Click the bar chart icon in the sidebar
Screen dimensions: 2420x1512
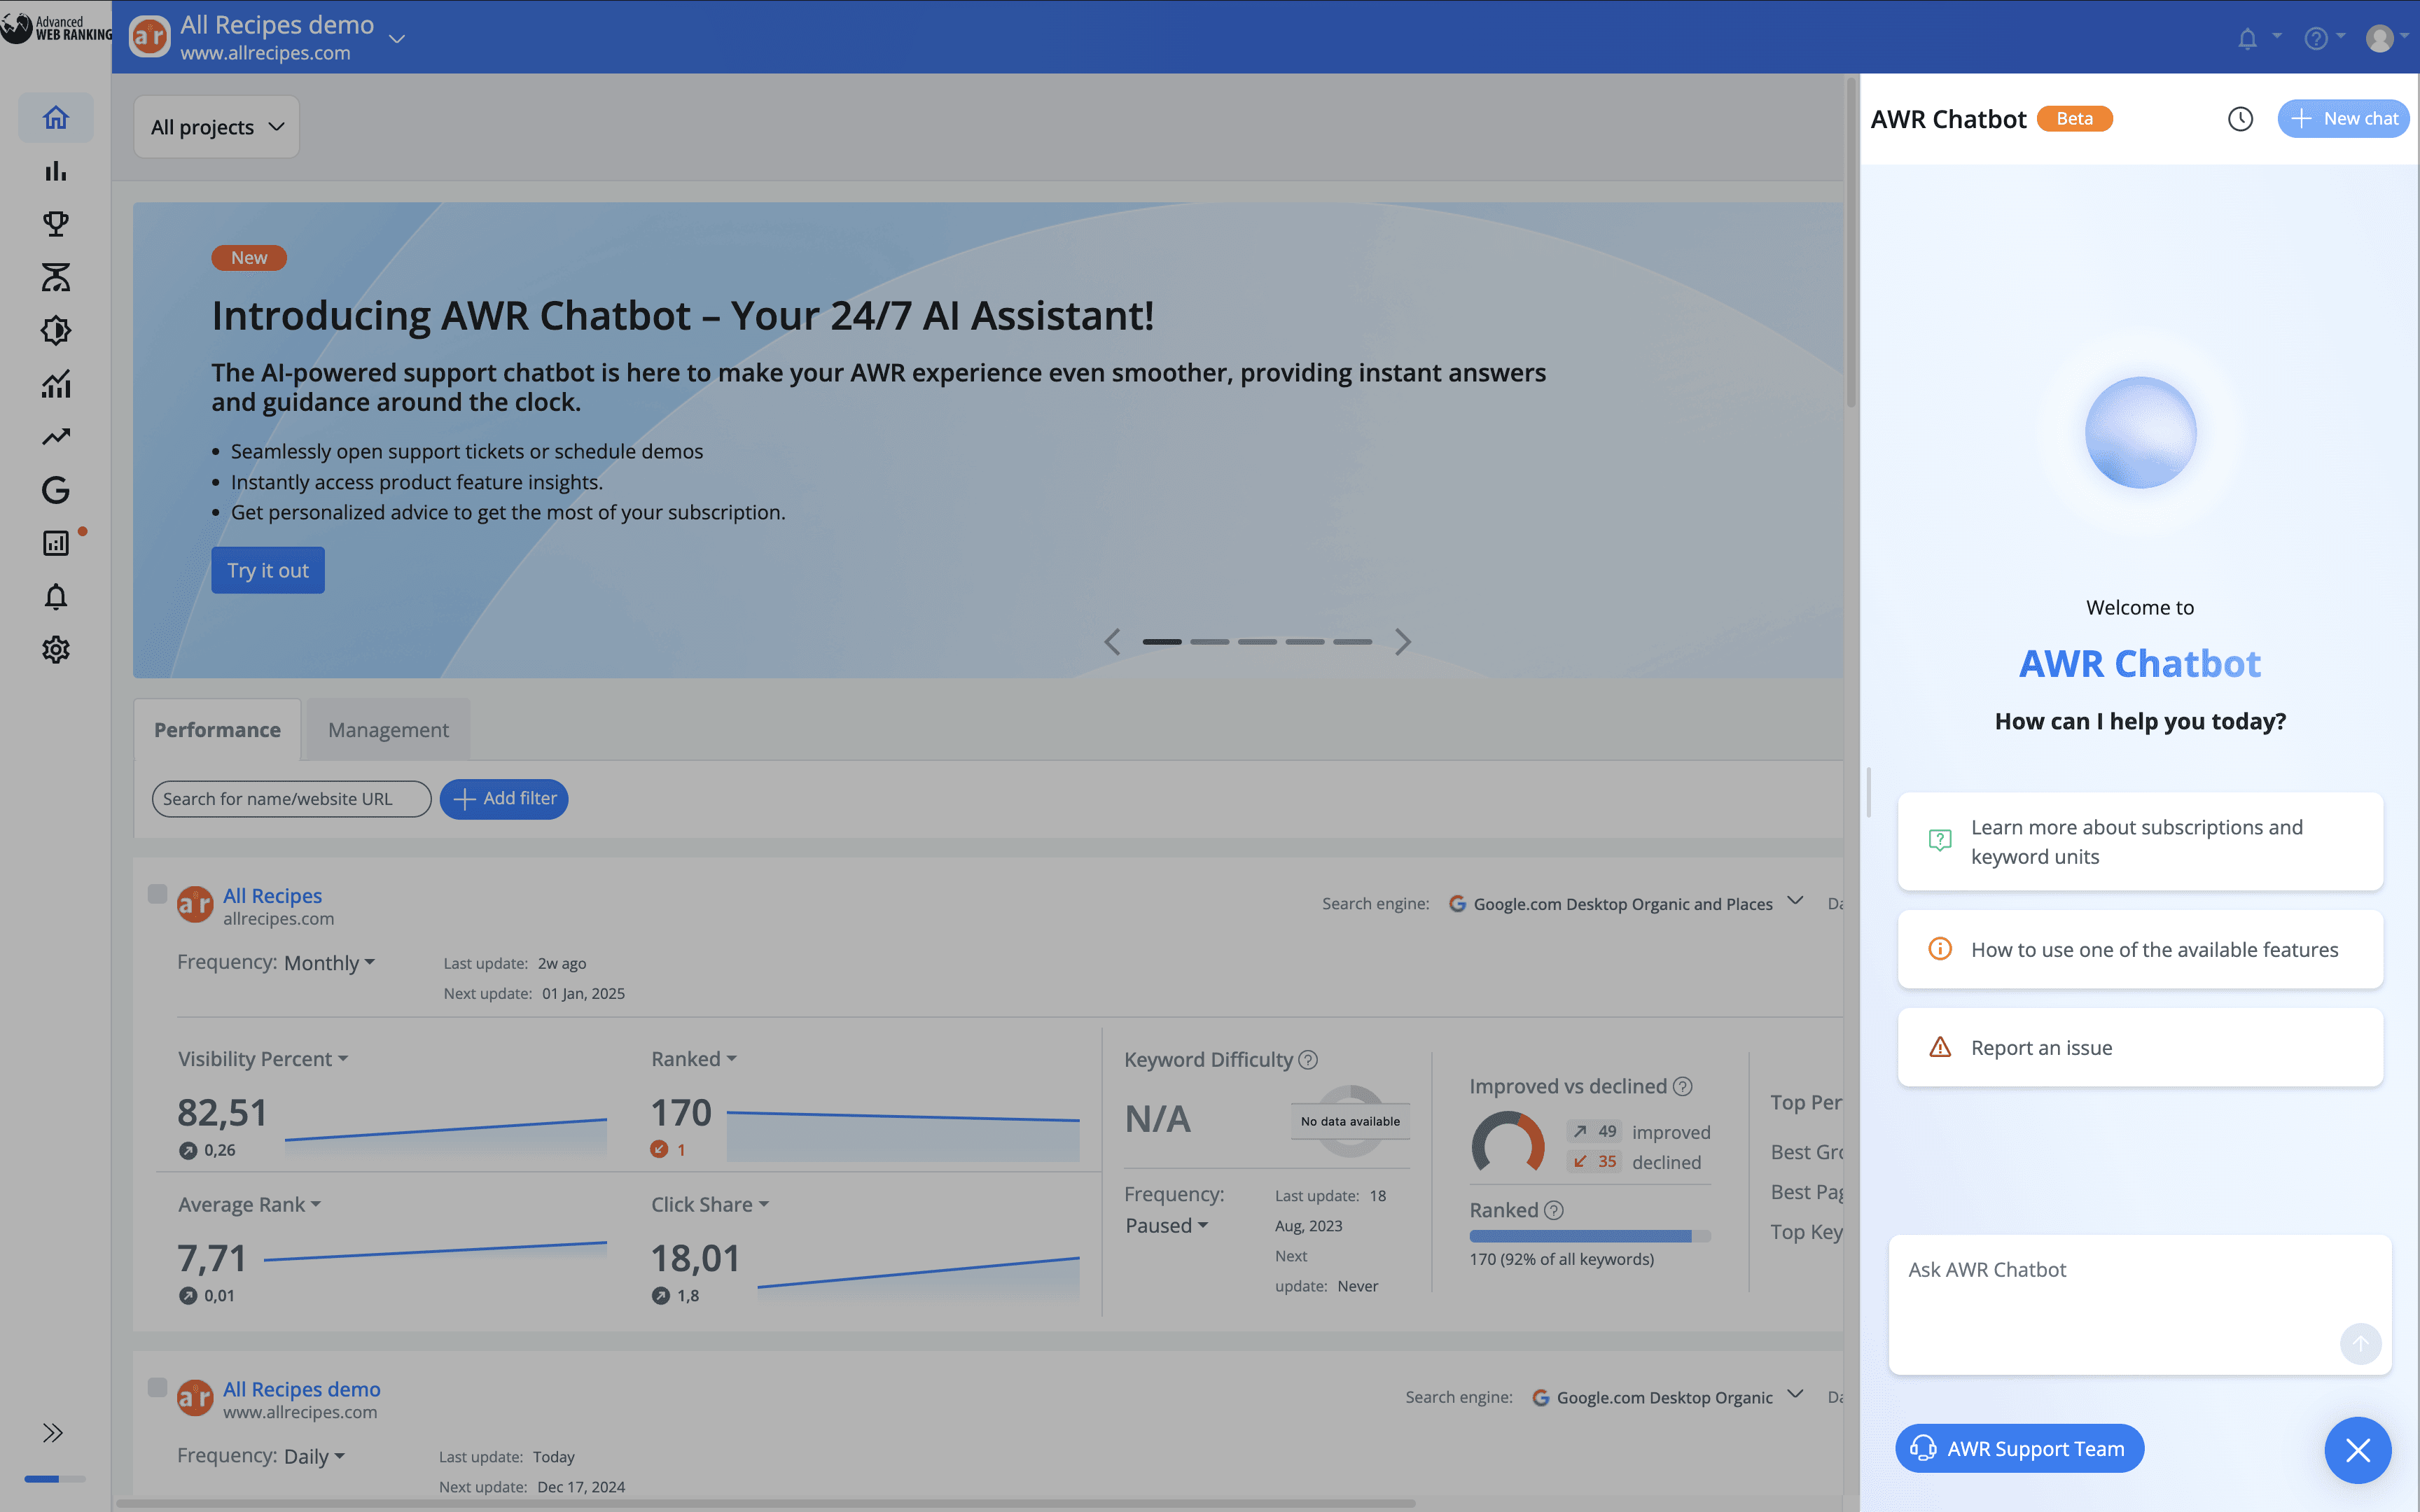click(x=56, y=171)
